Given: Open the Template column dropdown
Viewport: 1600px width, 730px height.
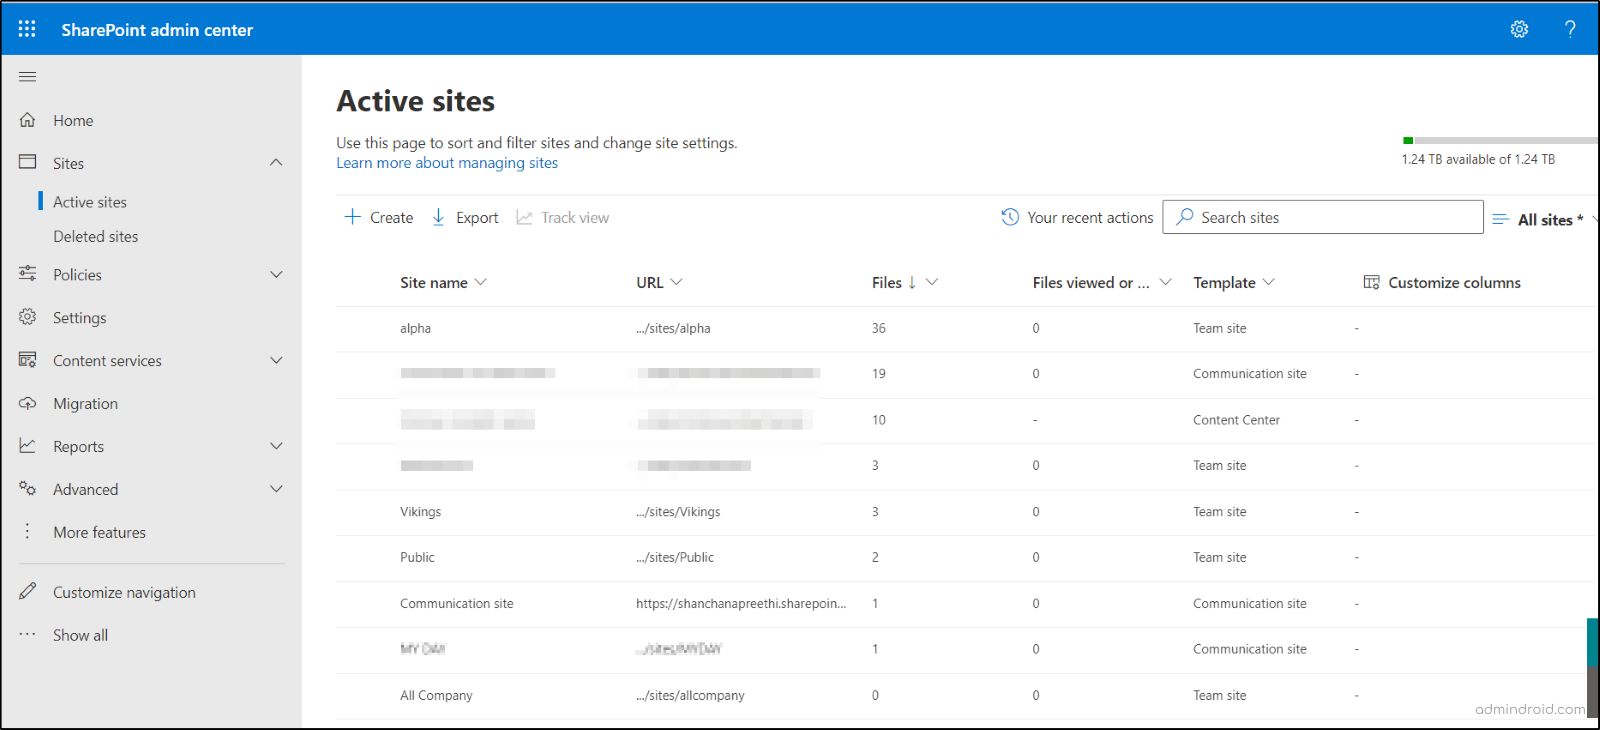Looking at the screenshot, I should (1269, 282).
